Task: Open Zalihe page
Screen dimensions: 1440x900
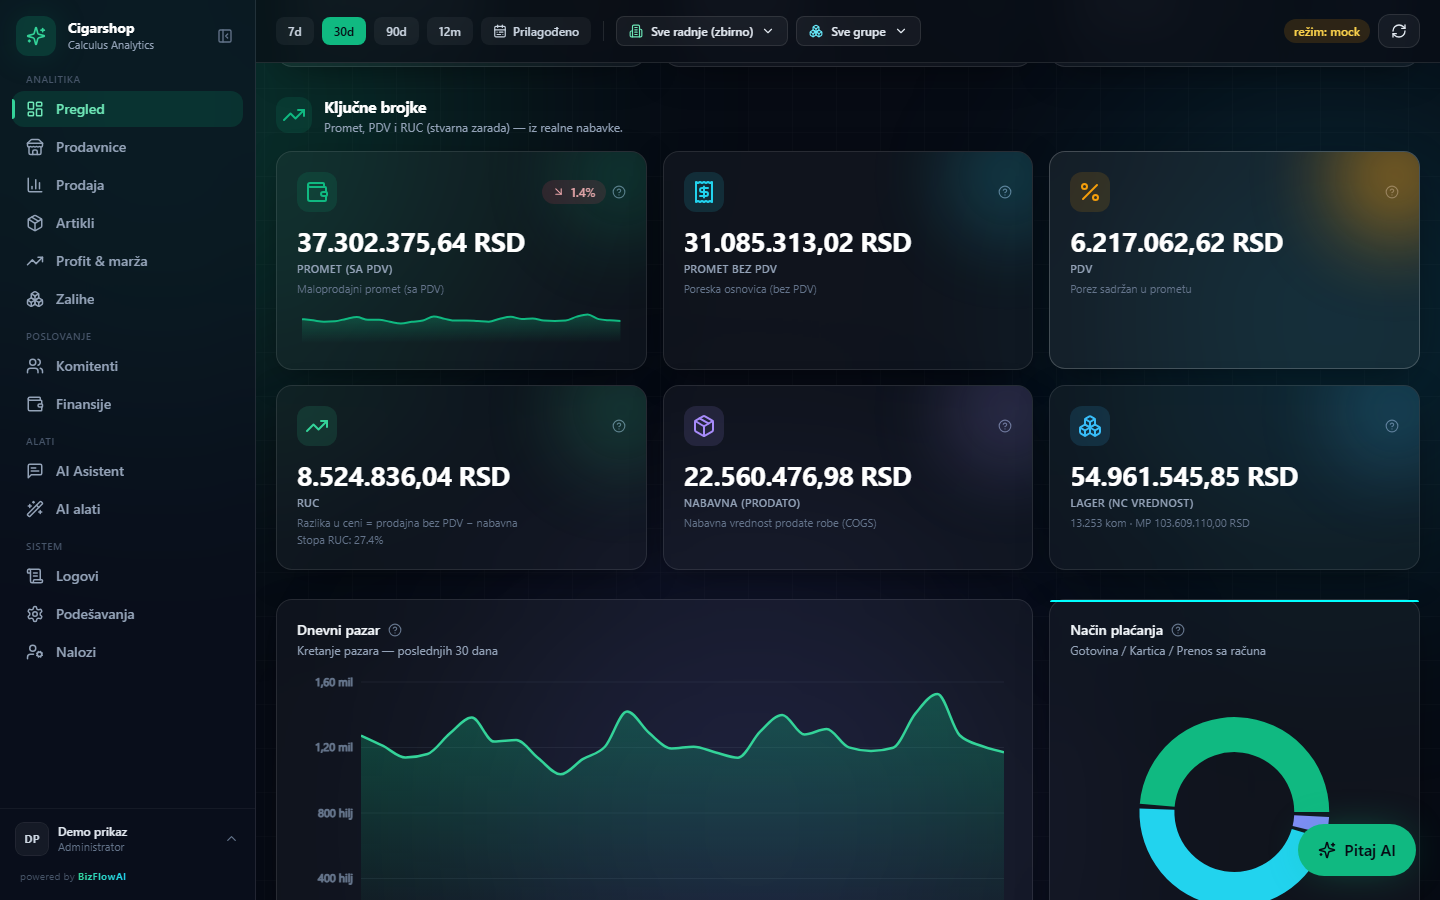Action: pos(127,299)
